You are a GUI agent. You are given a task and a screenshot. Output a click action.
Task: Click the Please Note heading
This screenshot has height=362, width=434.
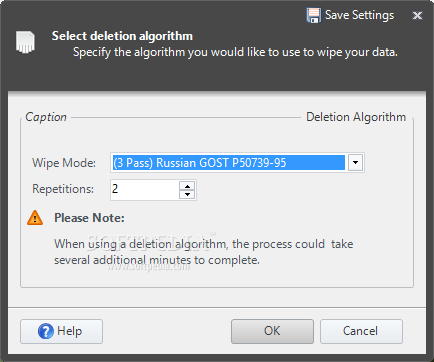pyautogui.click(x=89, y=218)
